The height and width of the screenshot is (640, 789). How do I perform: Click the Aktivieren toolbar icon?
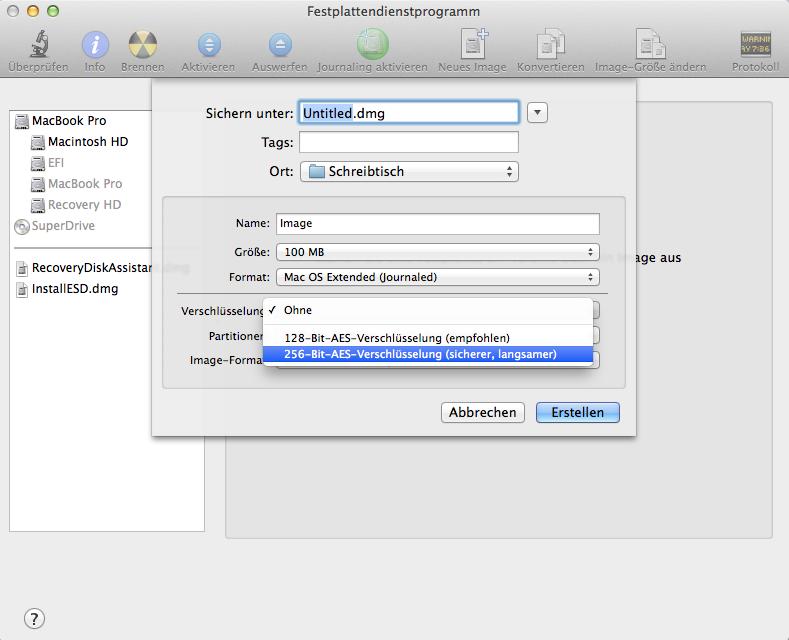pyautogui.click(x=209, y=45)
